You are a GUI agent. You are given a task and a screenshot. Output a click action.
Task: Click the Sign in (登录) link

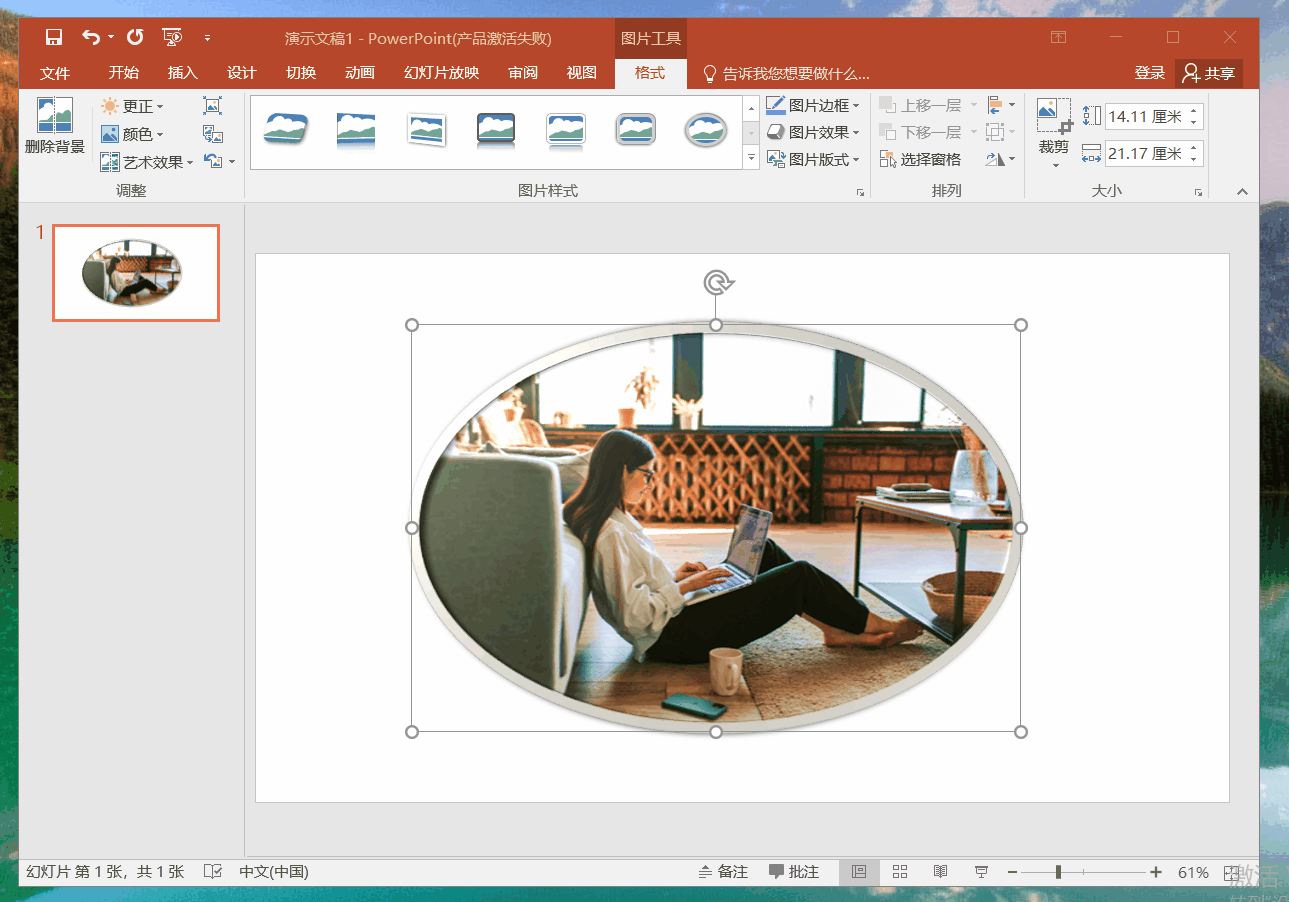[x=1150, y=73]
